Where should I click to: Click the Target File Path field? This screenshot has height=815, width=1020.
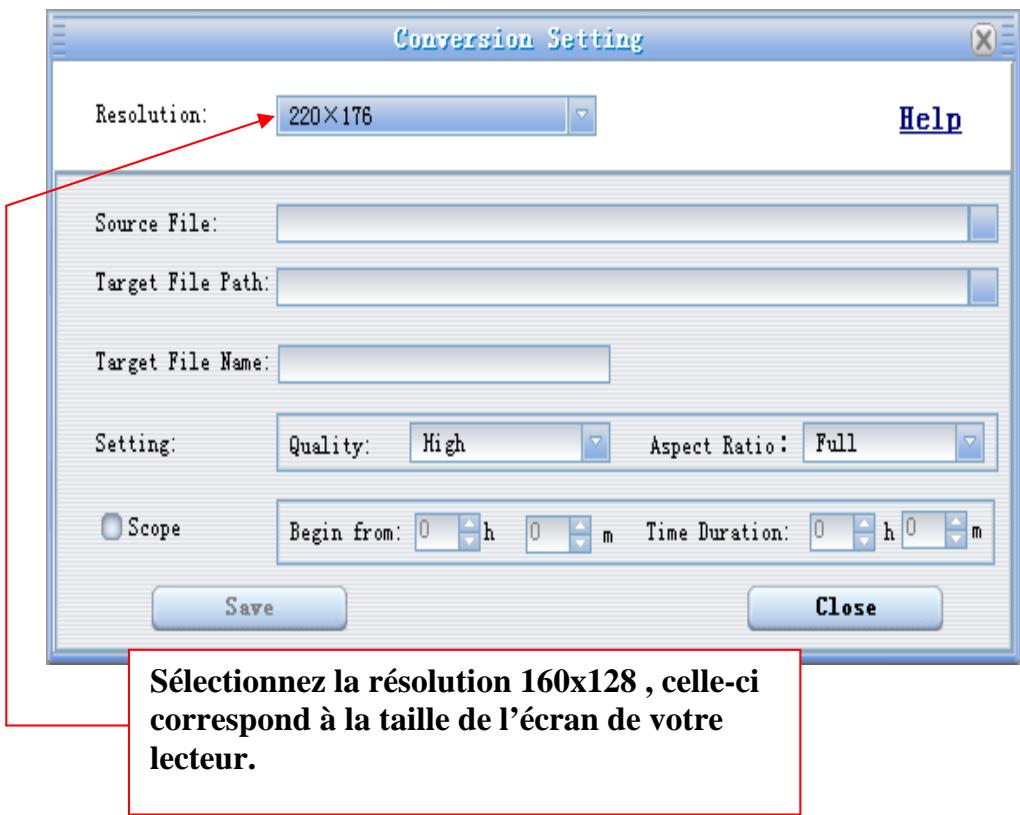click(x=623, y=286)
